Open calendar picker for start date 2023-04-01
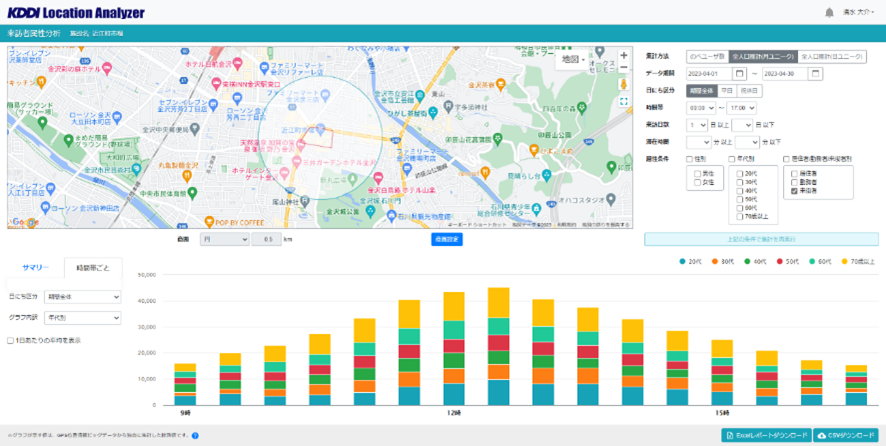886x446 pixels. (x=739, y=73)
